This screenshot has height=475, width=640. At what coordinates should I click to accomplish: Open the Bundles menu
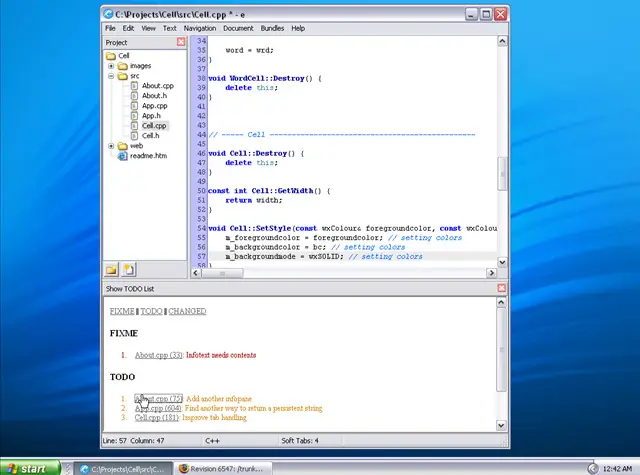pyautogui.click(x=272, y=28)
